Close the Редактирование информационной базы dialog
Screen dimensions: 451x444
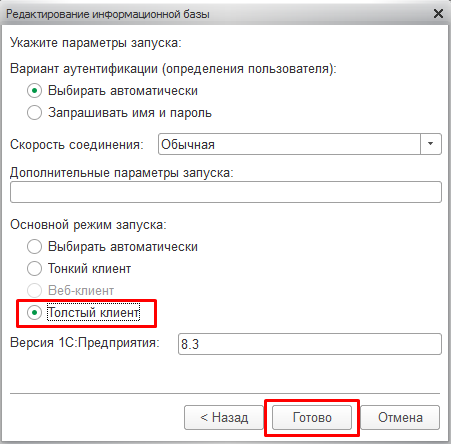438,14
